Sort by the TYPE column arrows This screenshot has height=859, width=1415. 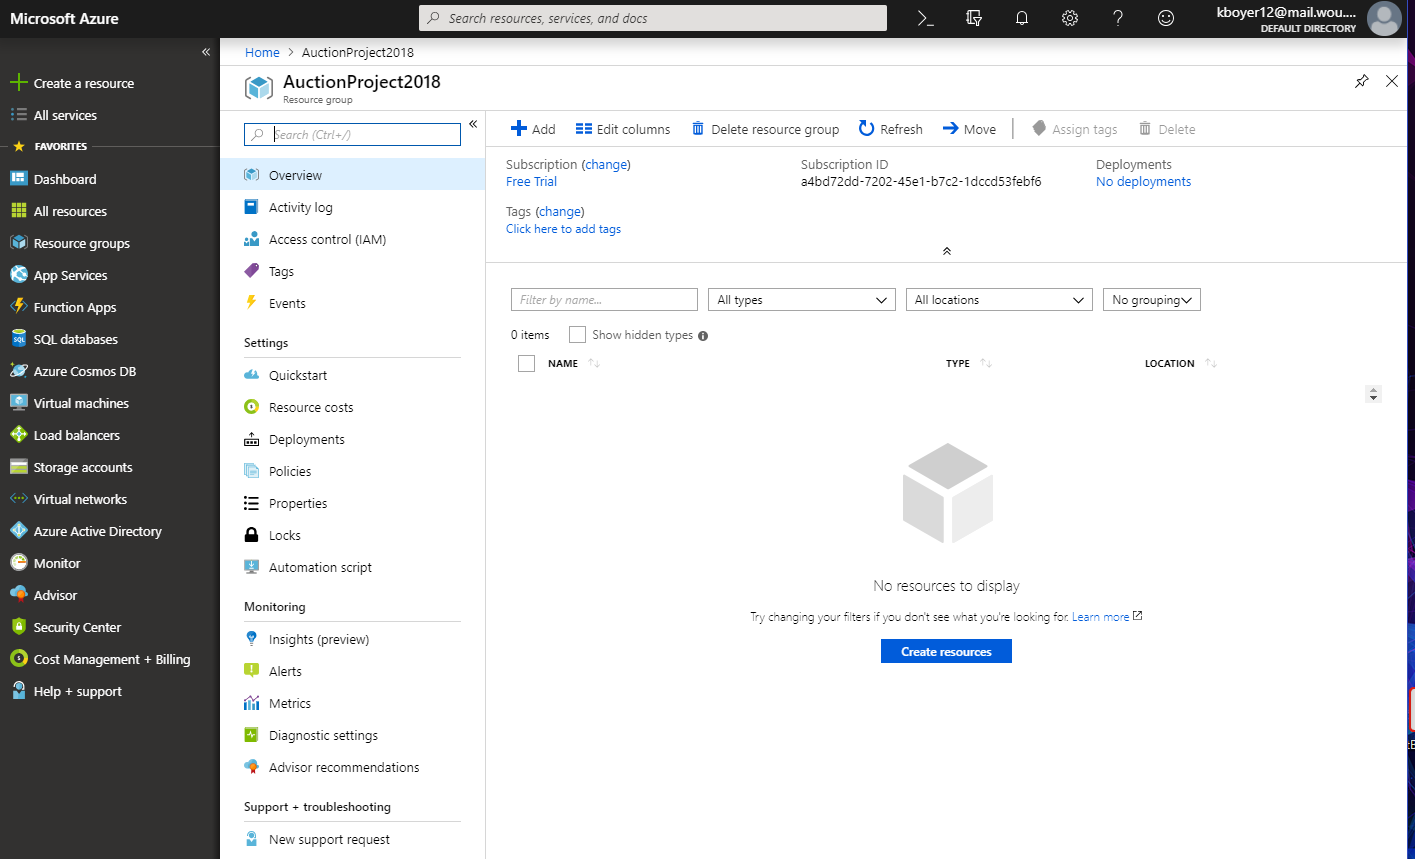[x=986, y=363]
